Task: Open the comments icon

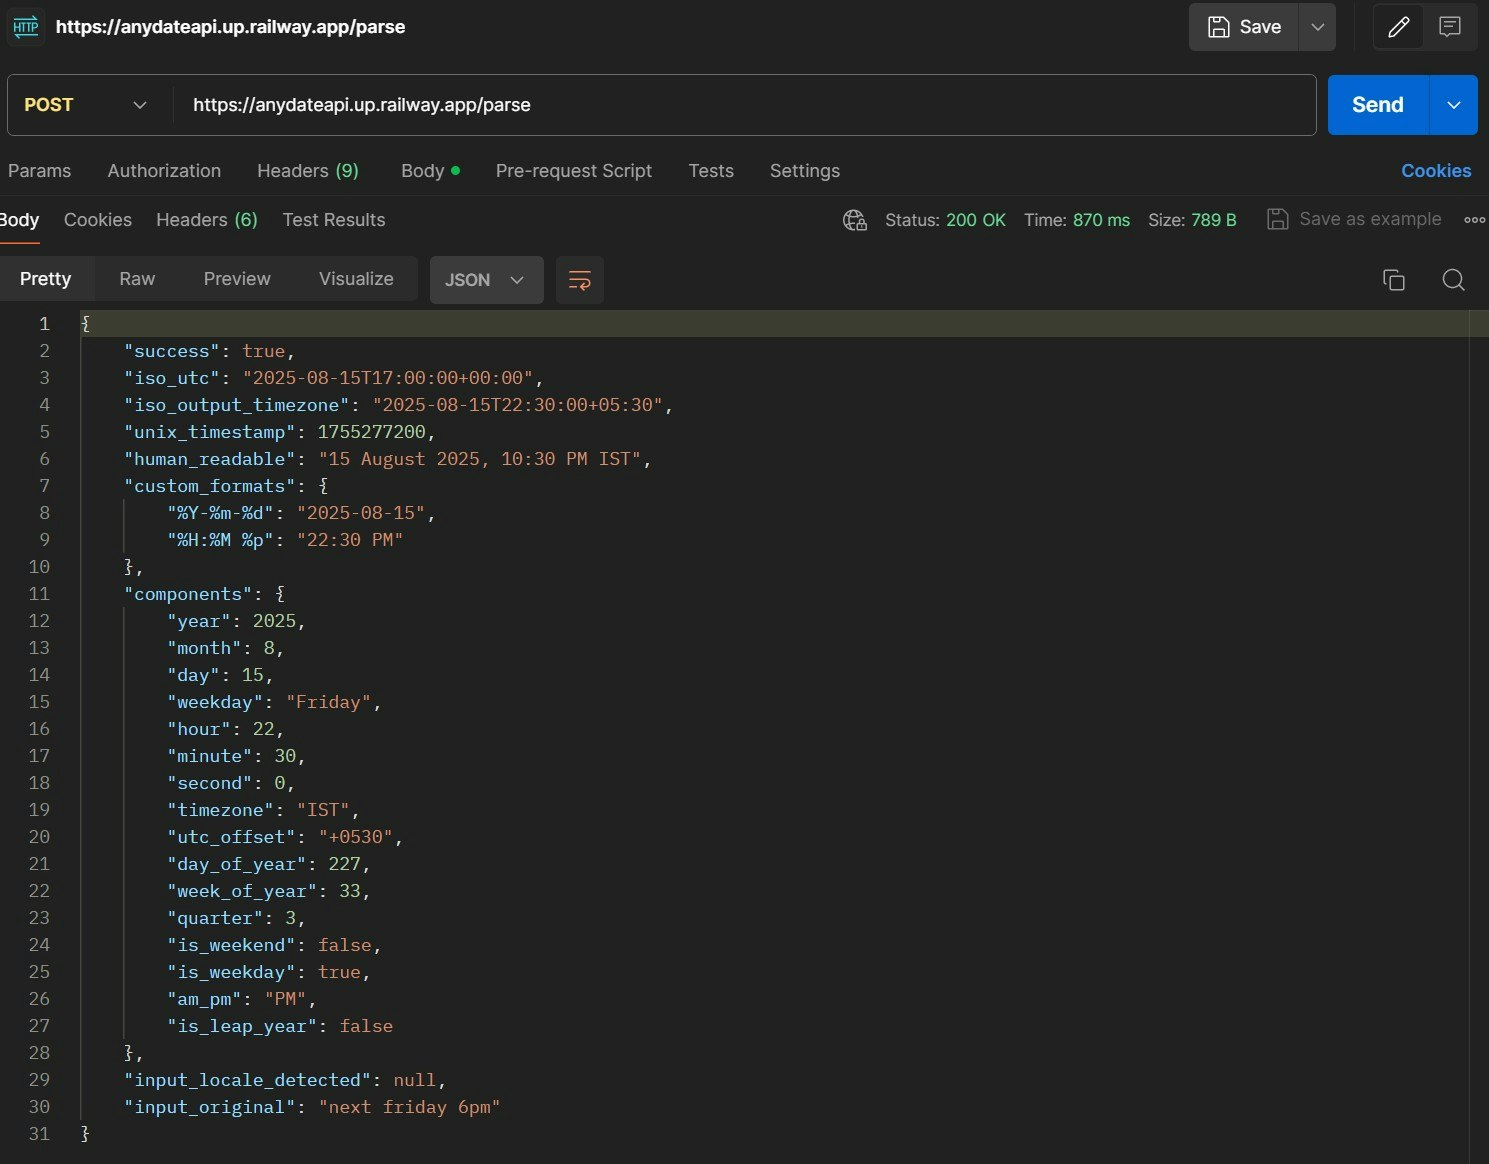Action: [x=1450, y=27]
